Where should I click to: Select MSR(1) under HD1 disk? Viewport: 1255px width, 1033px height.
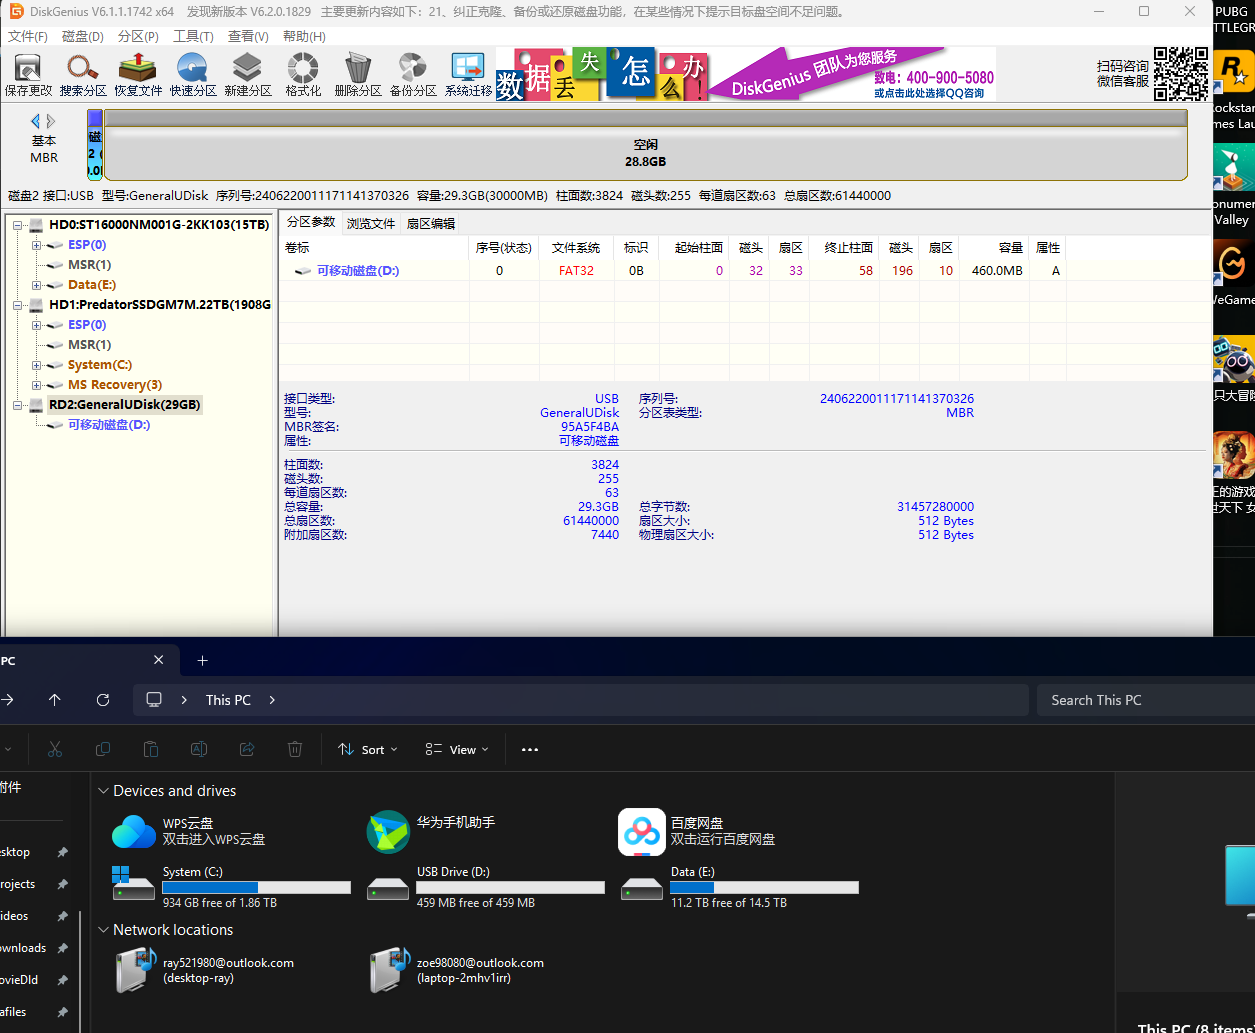(x=89, y=345)
